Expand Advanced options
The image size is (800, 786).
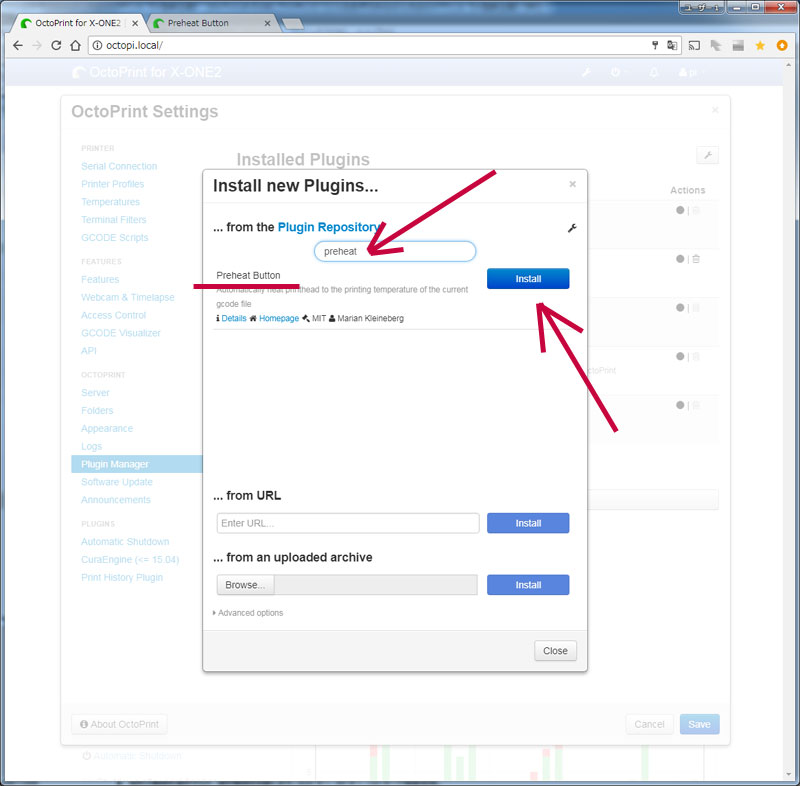(248, 613)
